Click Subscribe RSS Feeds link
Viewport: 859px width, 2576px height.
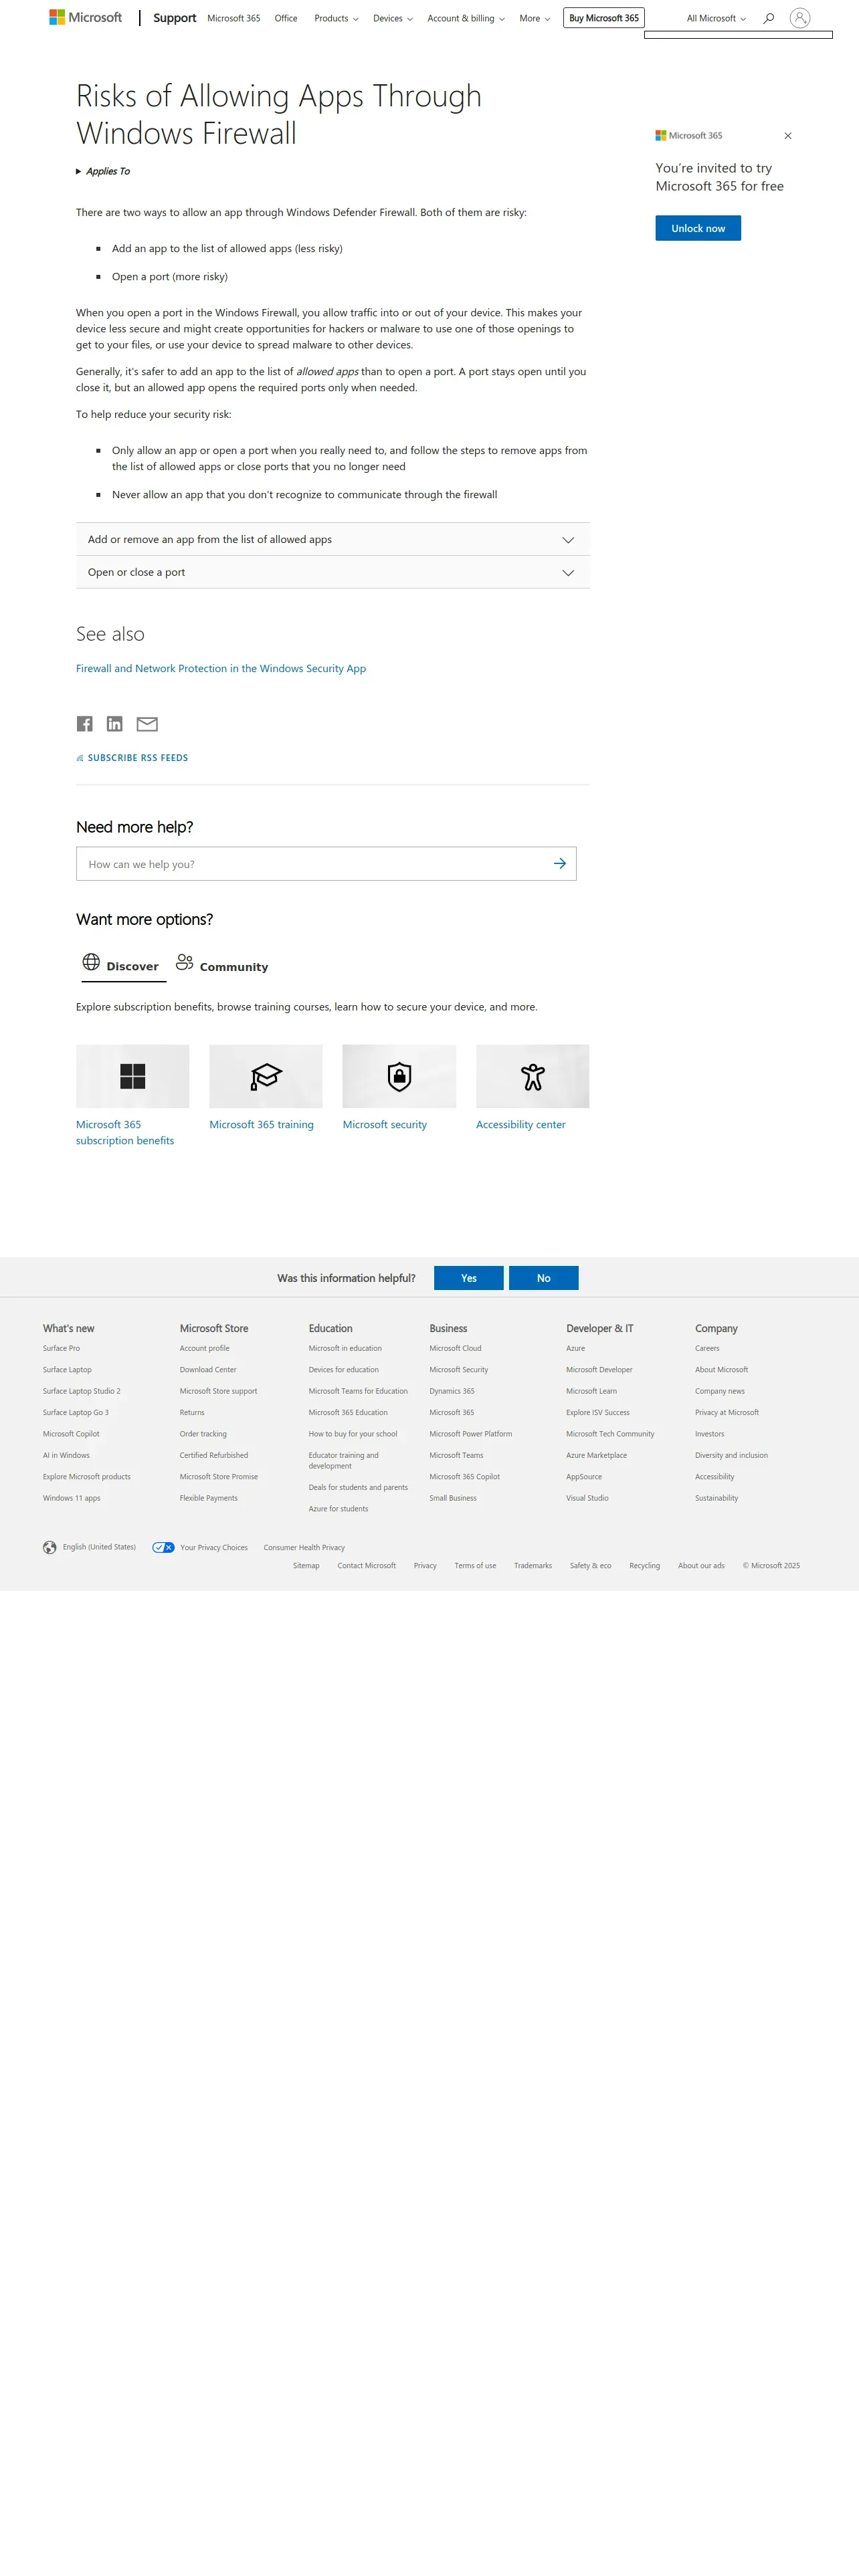pyautogui.click(x=132, y=758)
